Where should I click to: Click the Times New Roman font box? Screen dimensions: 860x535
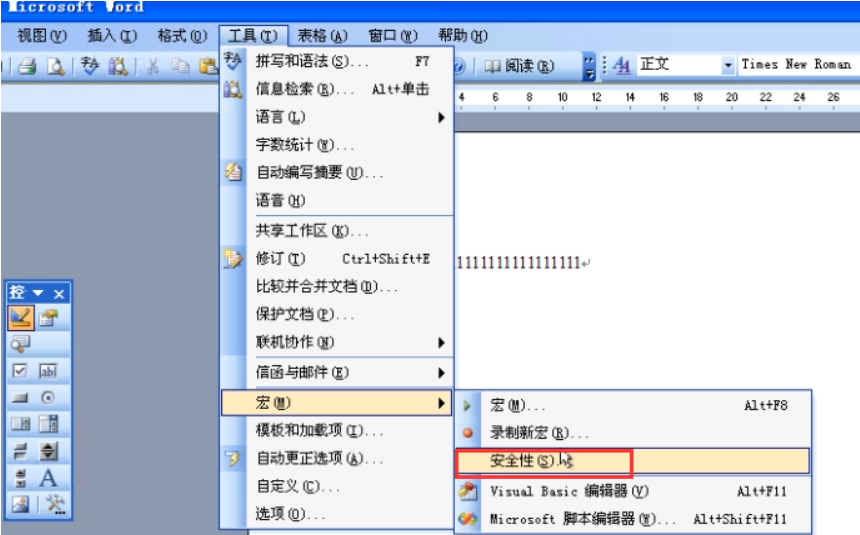coord(799,65)
